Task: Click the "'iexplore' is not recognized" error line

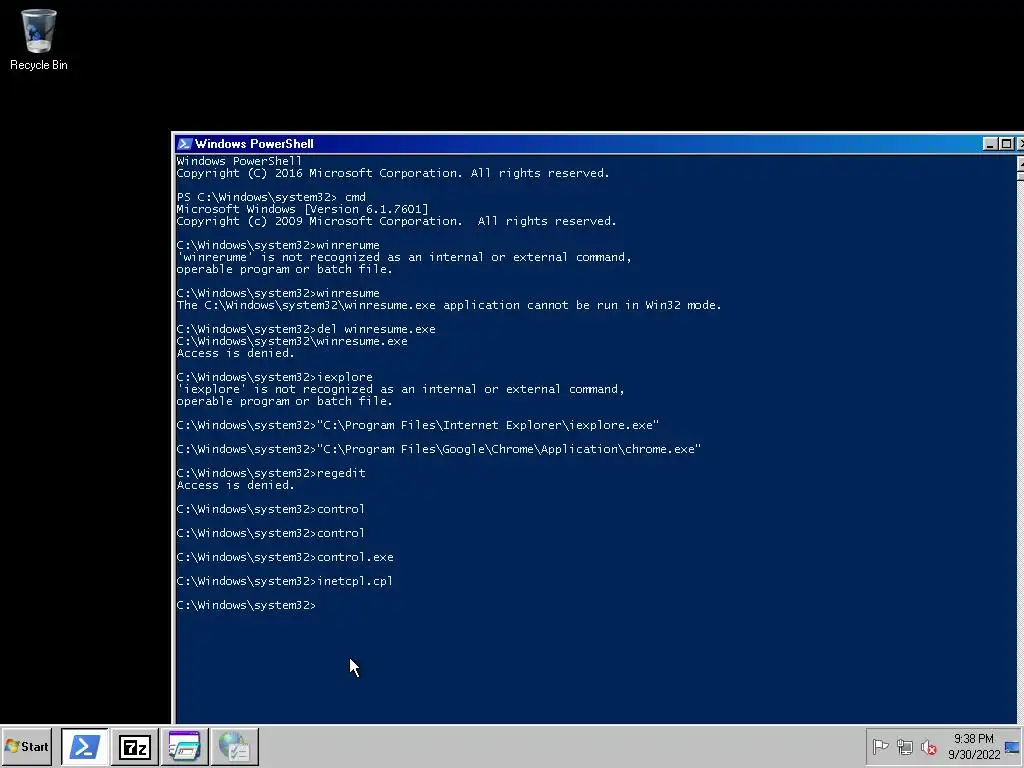Action: [400, 389]
